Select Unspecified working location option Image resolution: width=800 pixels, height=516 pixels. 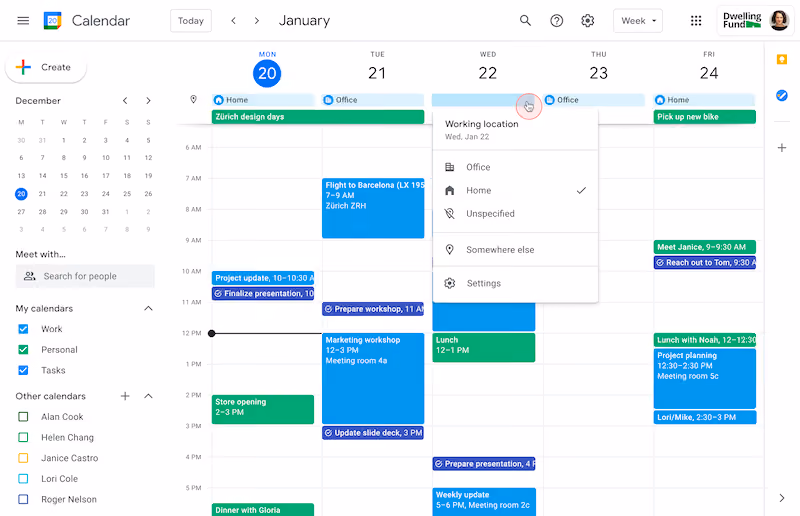pos(515,213)
